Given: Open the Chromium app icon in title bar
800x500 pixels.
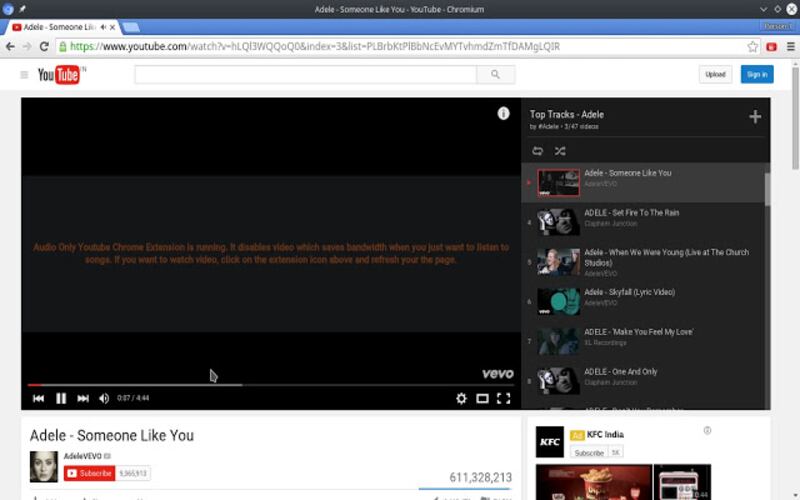Looking at the screenshot, I should tap(8, 9).
